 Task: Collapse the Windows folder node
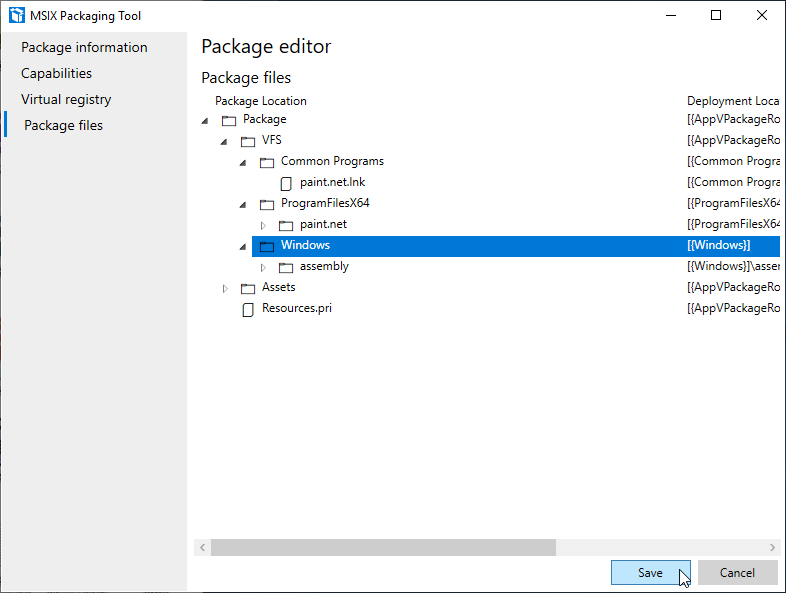point(243,246)
